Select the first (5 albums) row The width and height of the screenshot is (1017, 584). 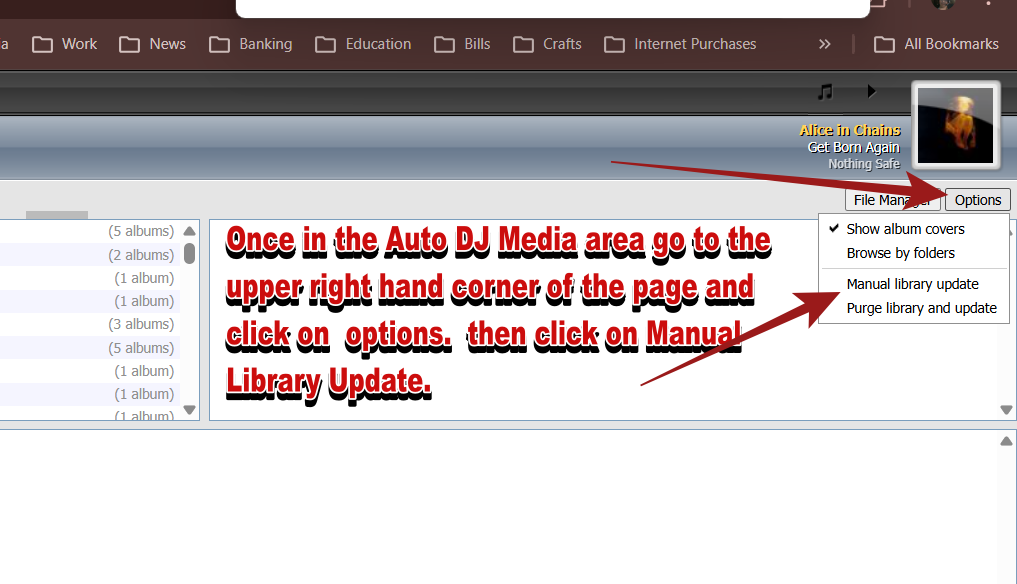90,231
